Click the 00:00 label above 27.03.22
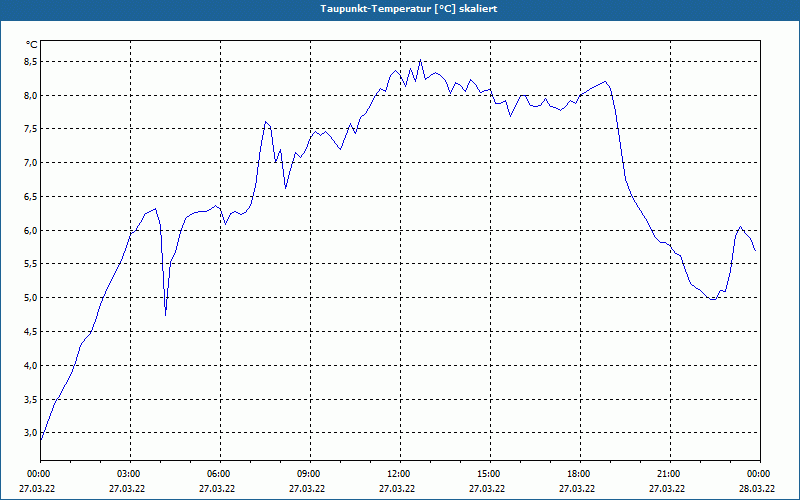Screen dimensions: 800x500 (x=38, y=474)
